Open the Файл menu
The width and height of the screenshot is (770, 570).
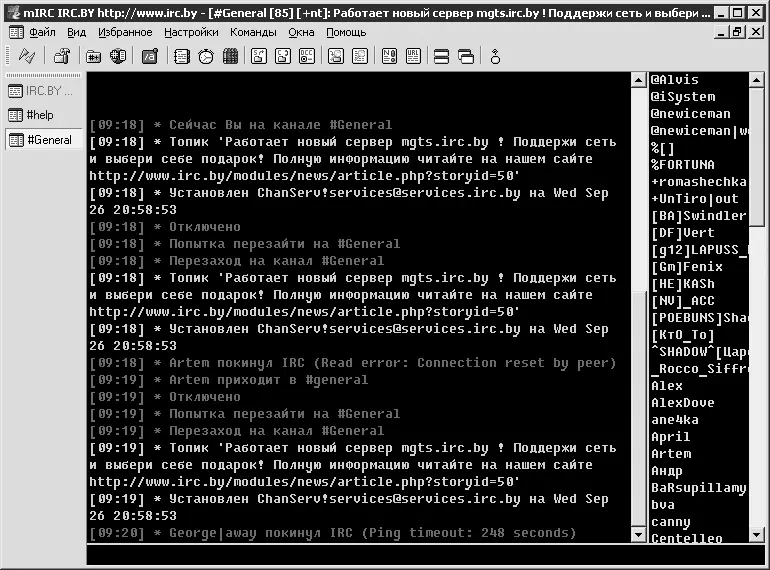(42, 32)
